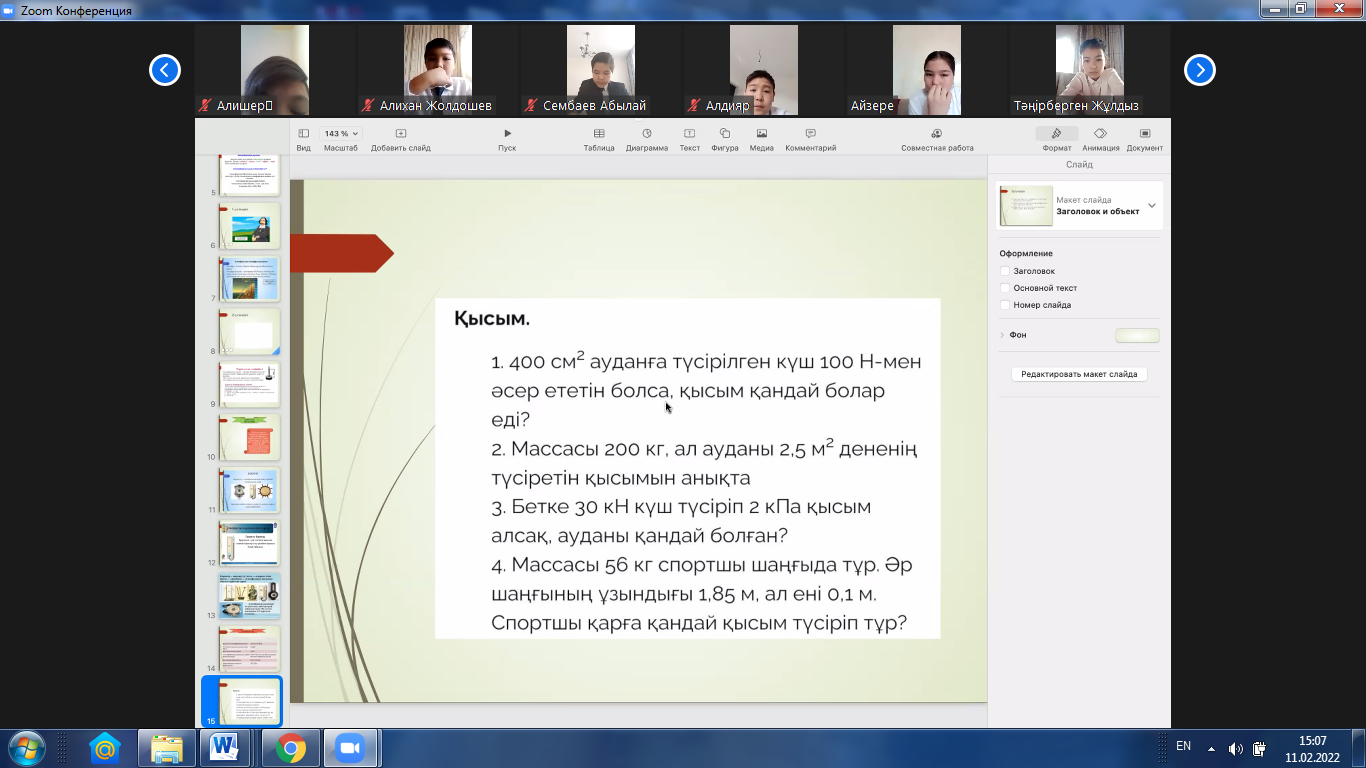The width and height of the screenshot is (1366, 768).
Task: Add a comment with Комментарий icon
Action: click(810, 134)
